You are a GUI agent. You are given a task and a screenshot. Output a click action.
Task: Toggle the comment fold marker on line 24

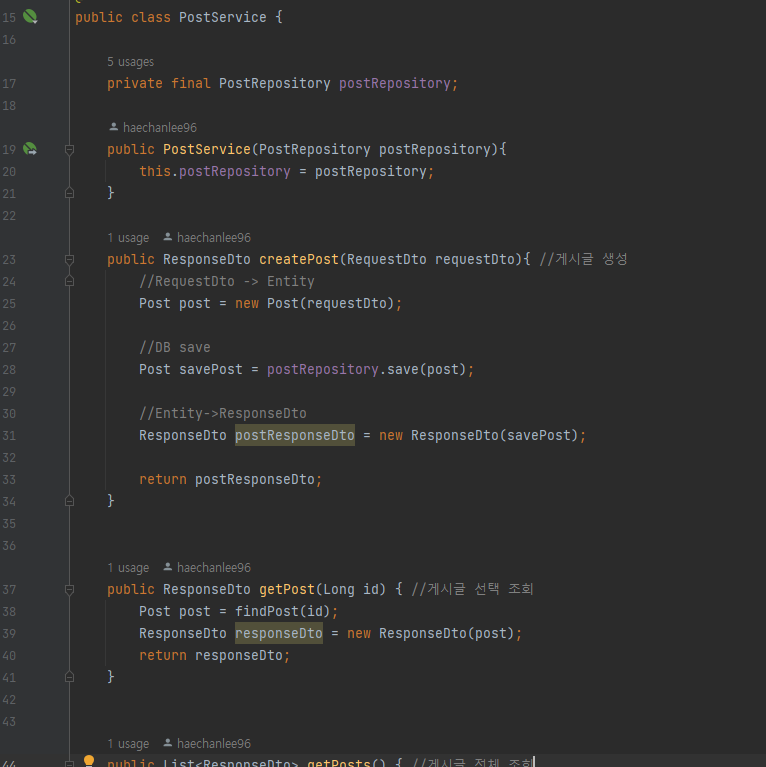[69, 281]
